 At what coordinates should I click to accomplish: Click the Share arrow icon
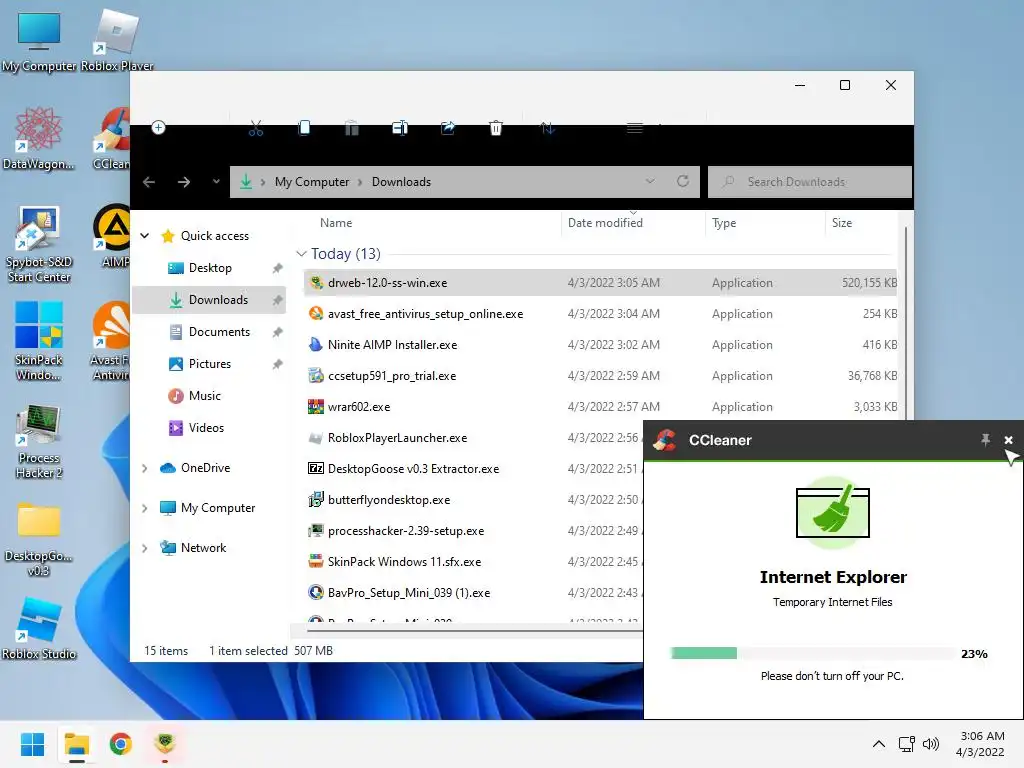pyautogui.click(x=448, y=128)
